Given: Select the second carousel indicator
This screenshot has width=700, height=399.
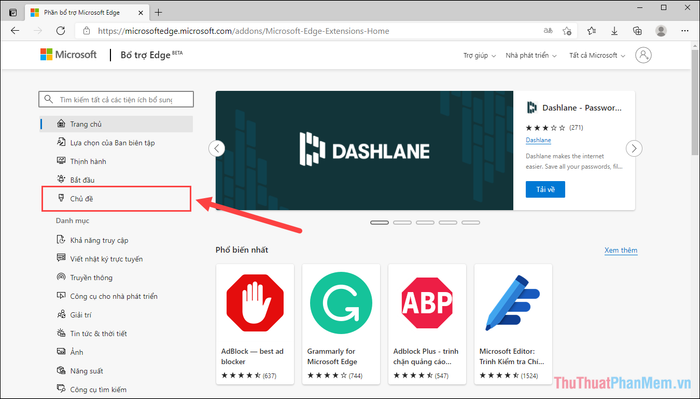Looking at the screenshot, I should pyautogui.click(x=402, y=222).
